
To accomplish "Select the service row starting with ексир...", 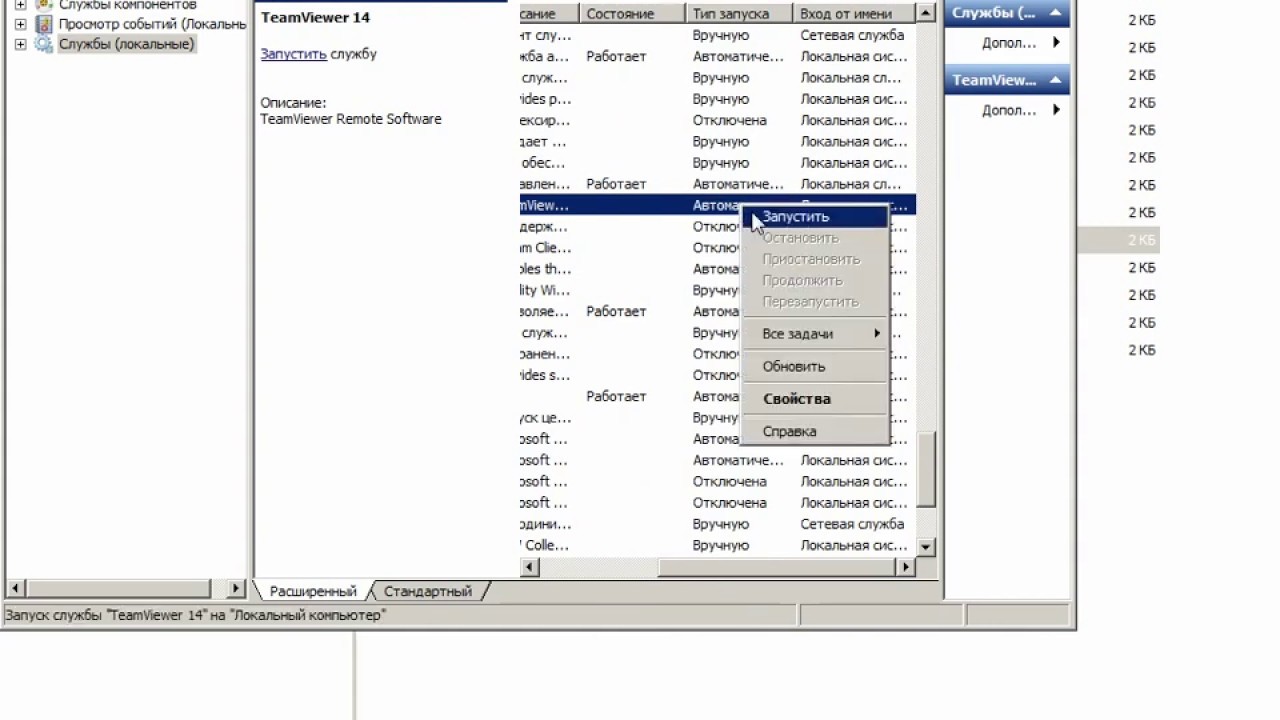I will coord(718,120).
